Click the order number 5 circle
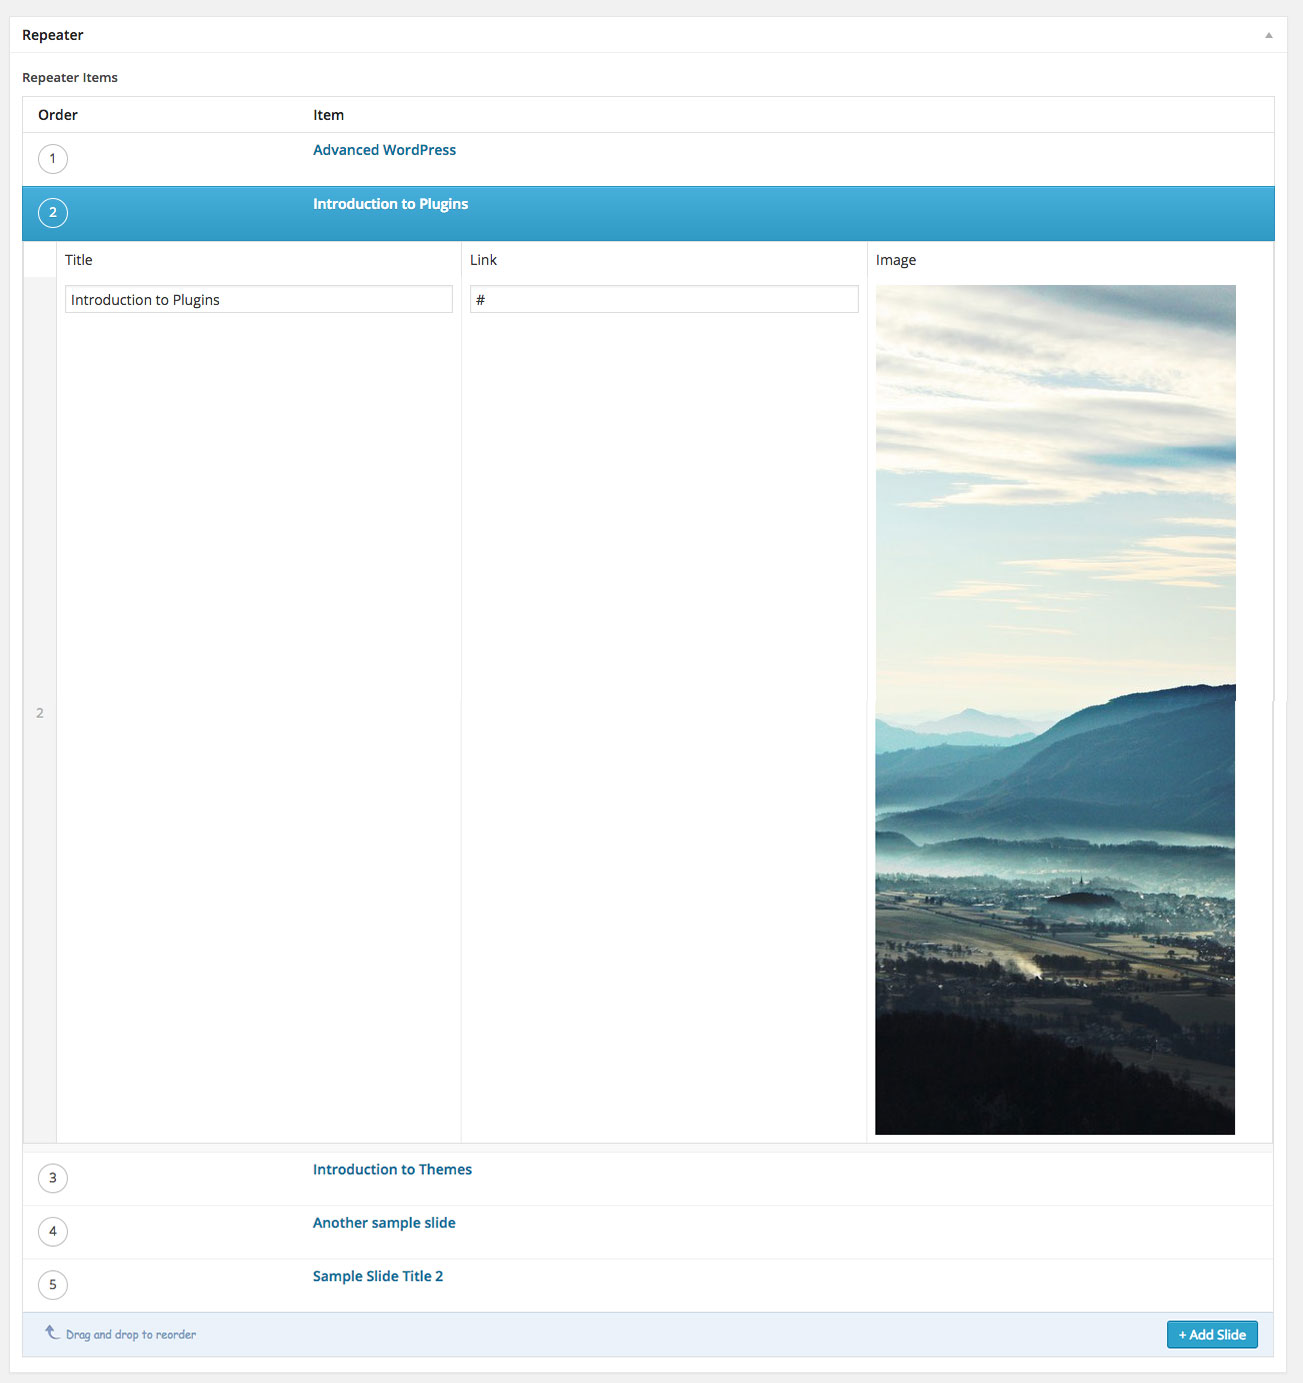Viewport: 1303px width, 1383px height. pyautogui.click(x=52, y=1284)
